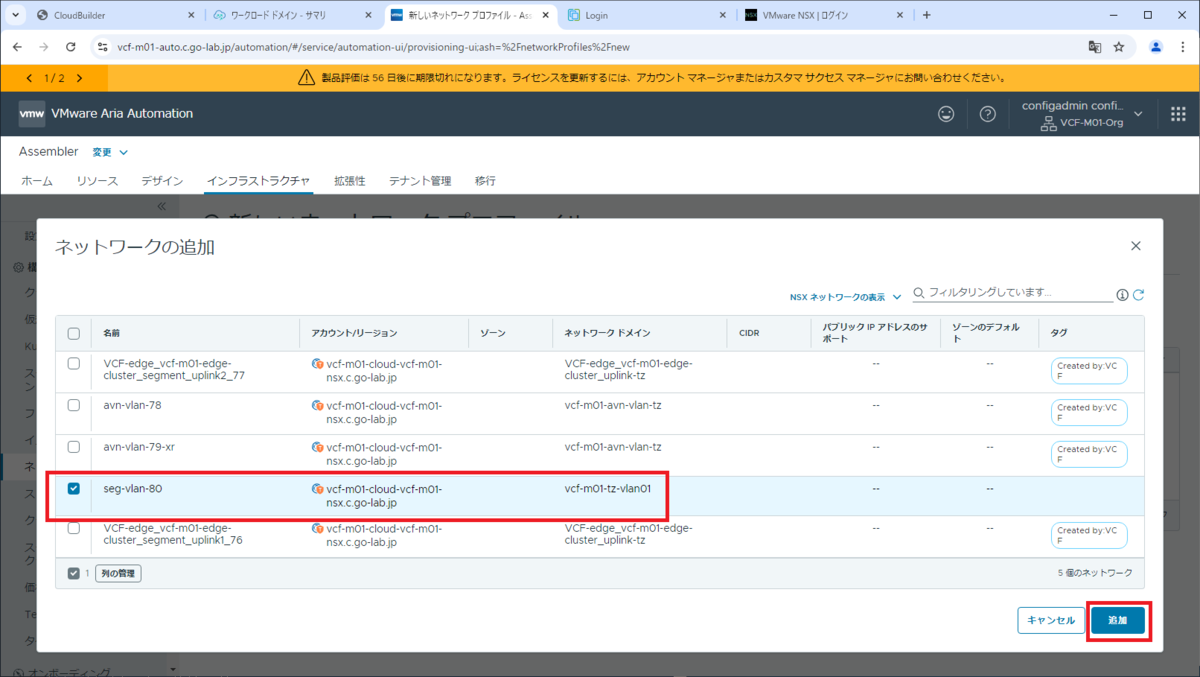Click the CIDR column header
The width and height of the screenshot is (1200, 677).
click(749, 333)
